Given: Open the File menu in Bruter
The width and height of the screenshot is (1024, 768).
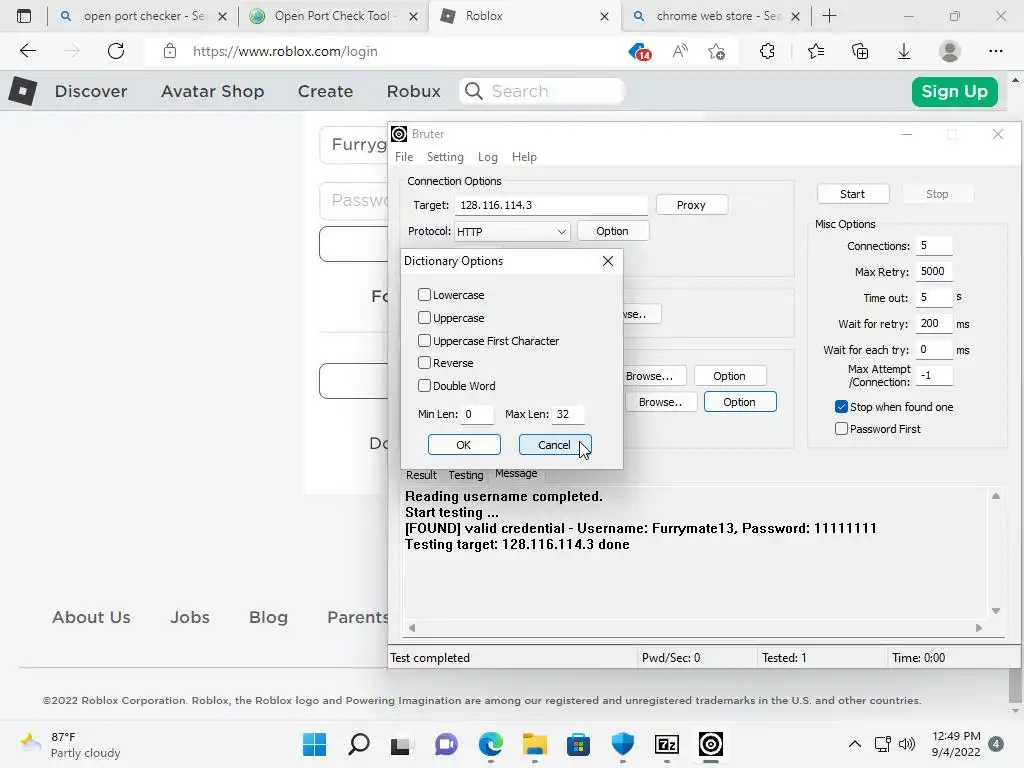Looking at the screenshot, I should (x=404, y=157).
